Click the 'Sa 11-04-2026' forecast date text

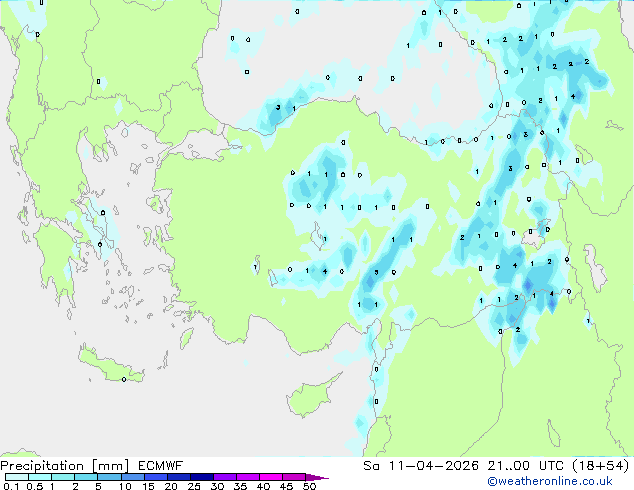pos(421,466)
